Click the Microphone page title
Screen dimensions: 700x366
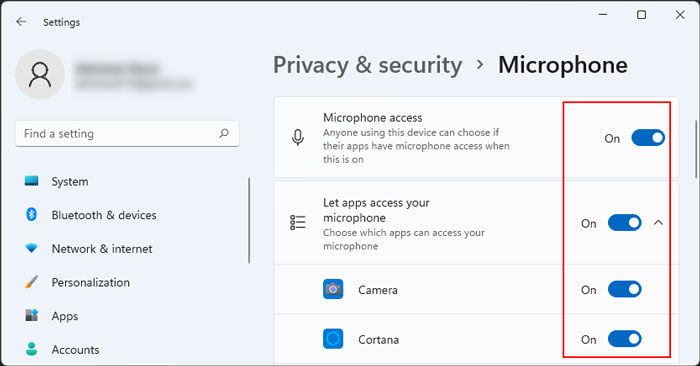point(563,65)
